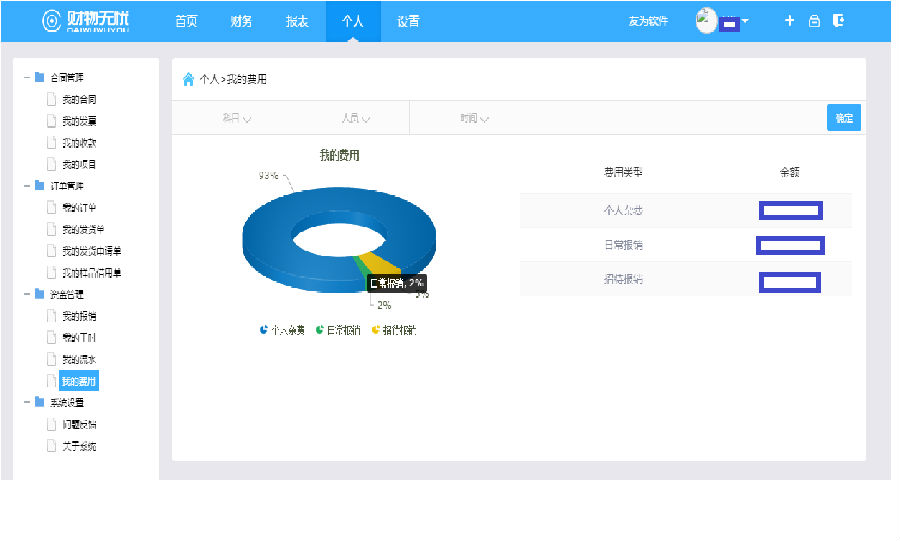The image size is (900, 541).
Task: Toggle blue 个人 legend entry in chart
Action: [x=281, y=330]
